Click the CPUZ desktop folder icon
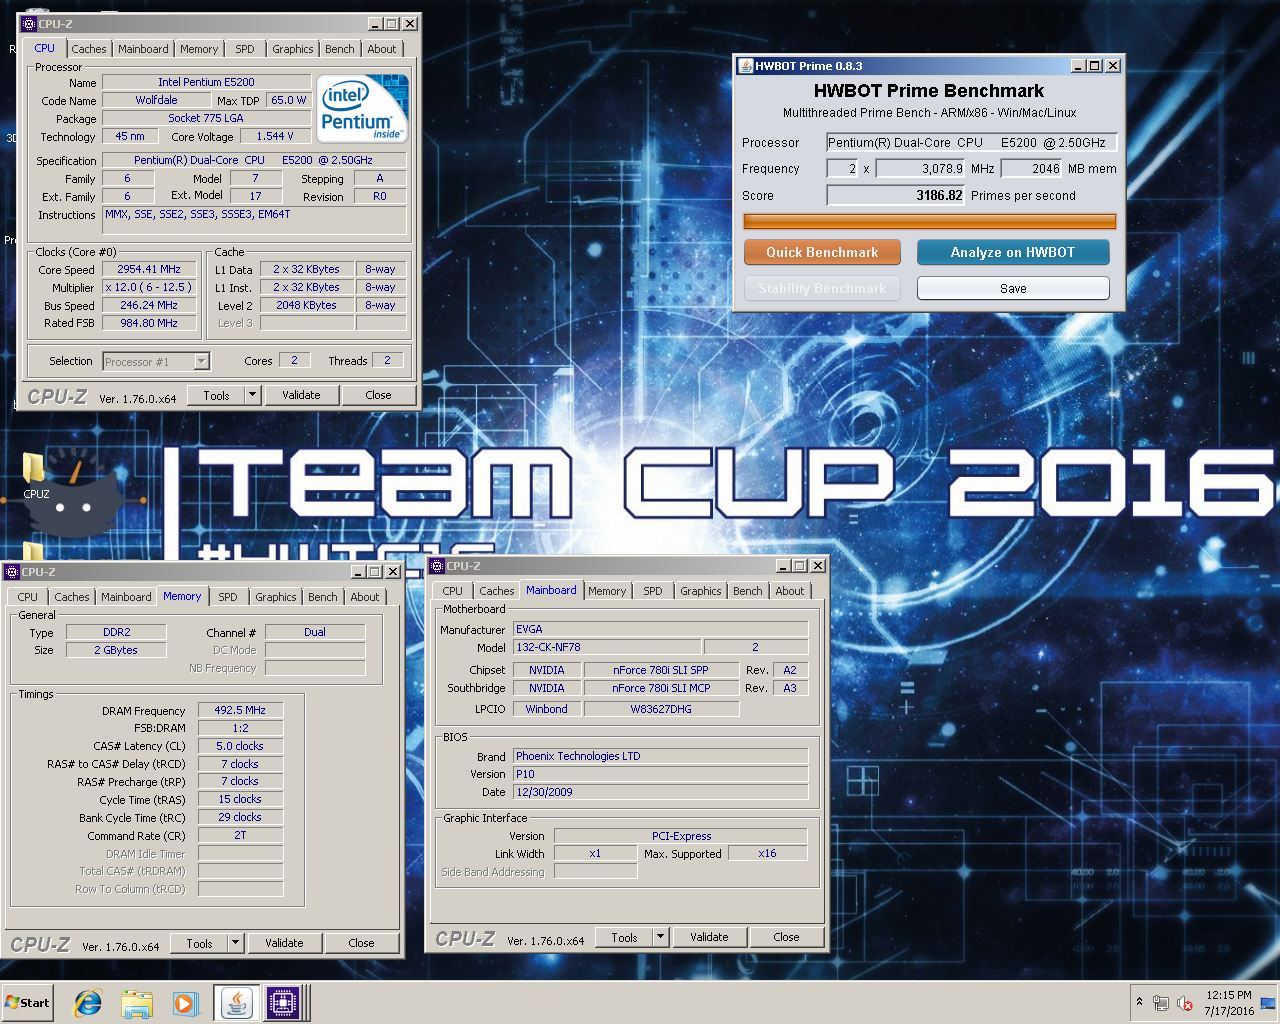Screen dimensions: 1280x1024 pos(36,474)
